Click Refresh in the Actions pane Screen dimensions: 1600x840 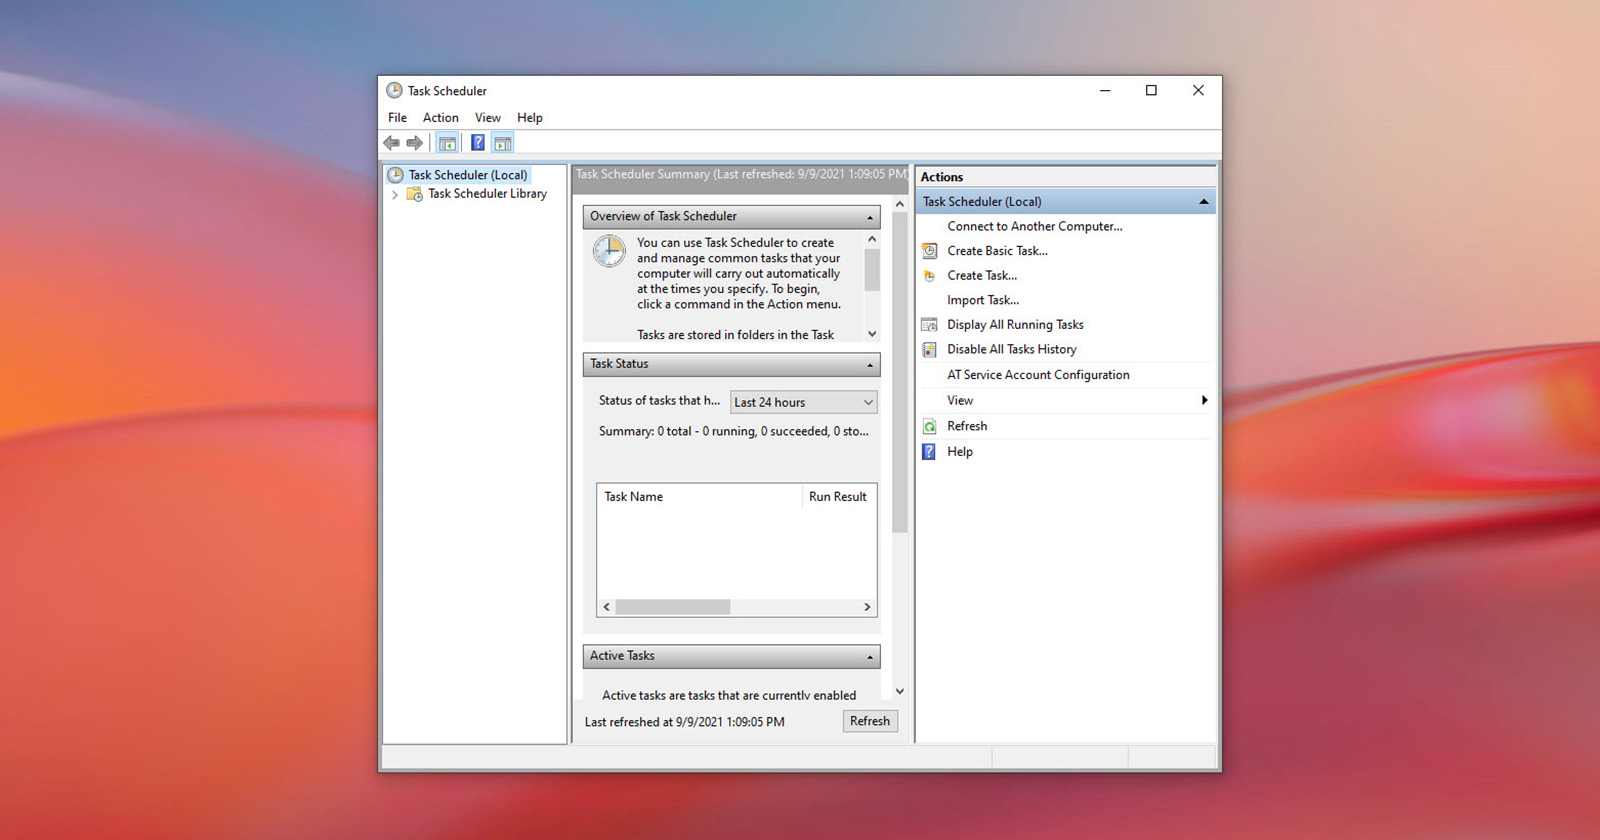click(967, 426)
